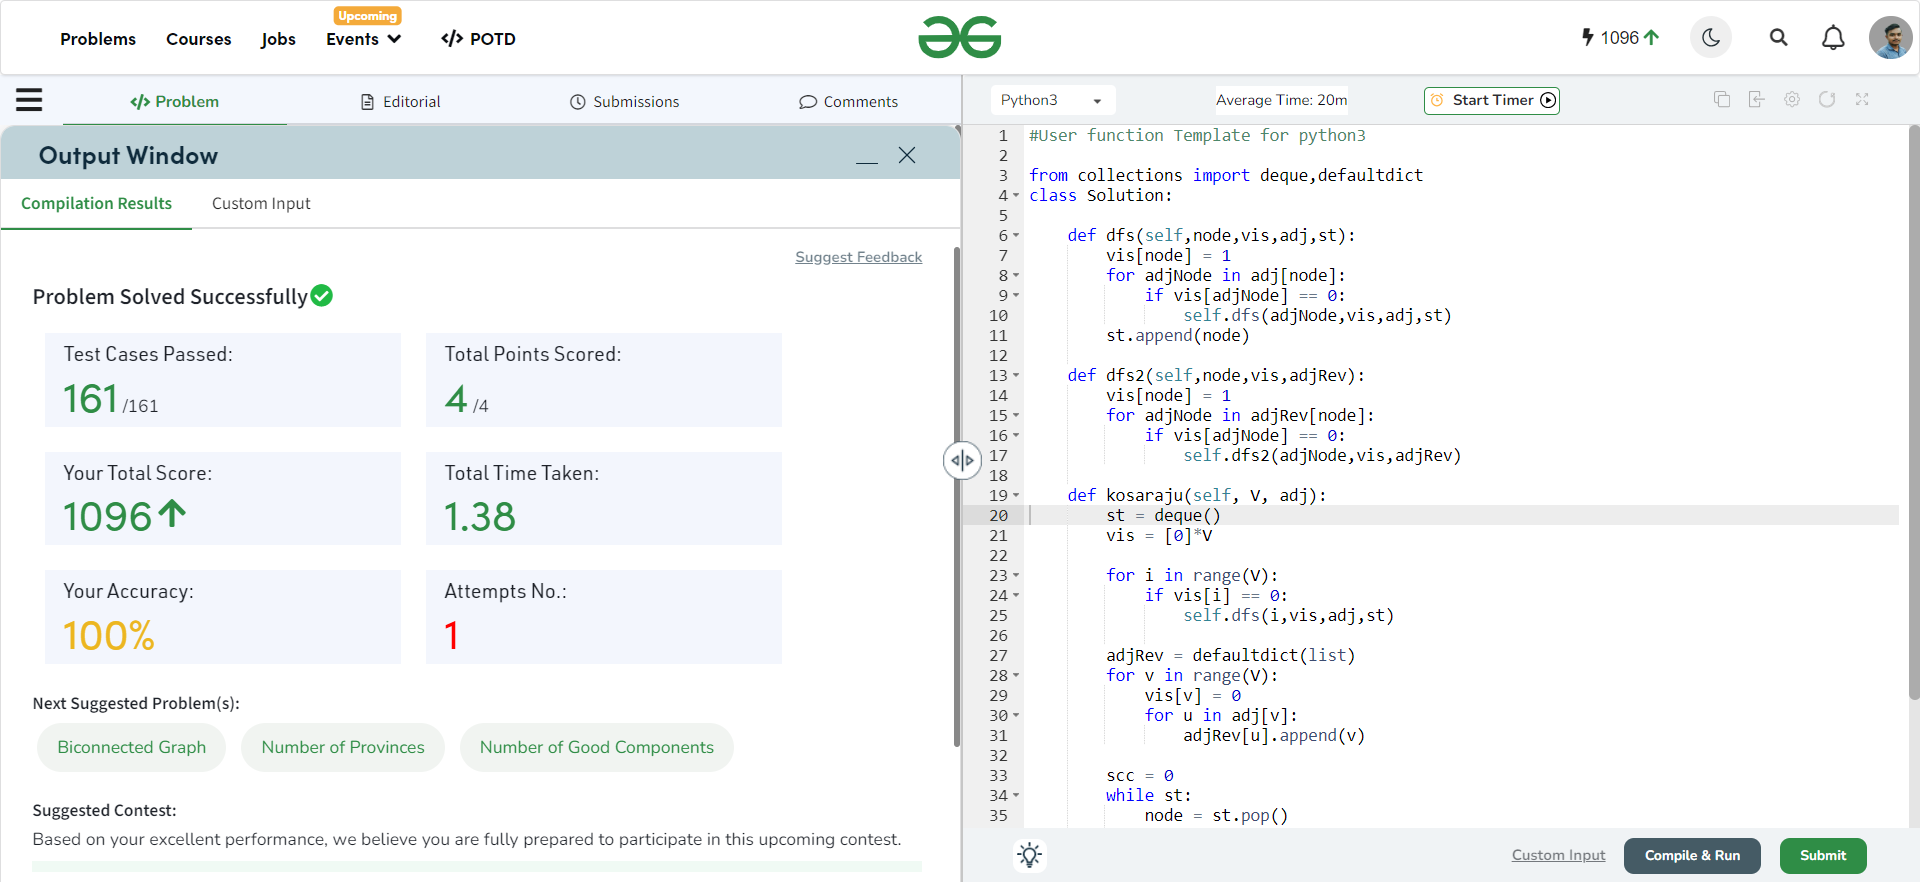Click the green success checkmark icon
This screenshot has width=1920, height=882.
[321, 296]
